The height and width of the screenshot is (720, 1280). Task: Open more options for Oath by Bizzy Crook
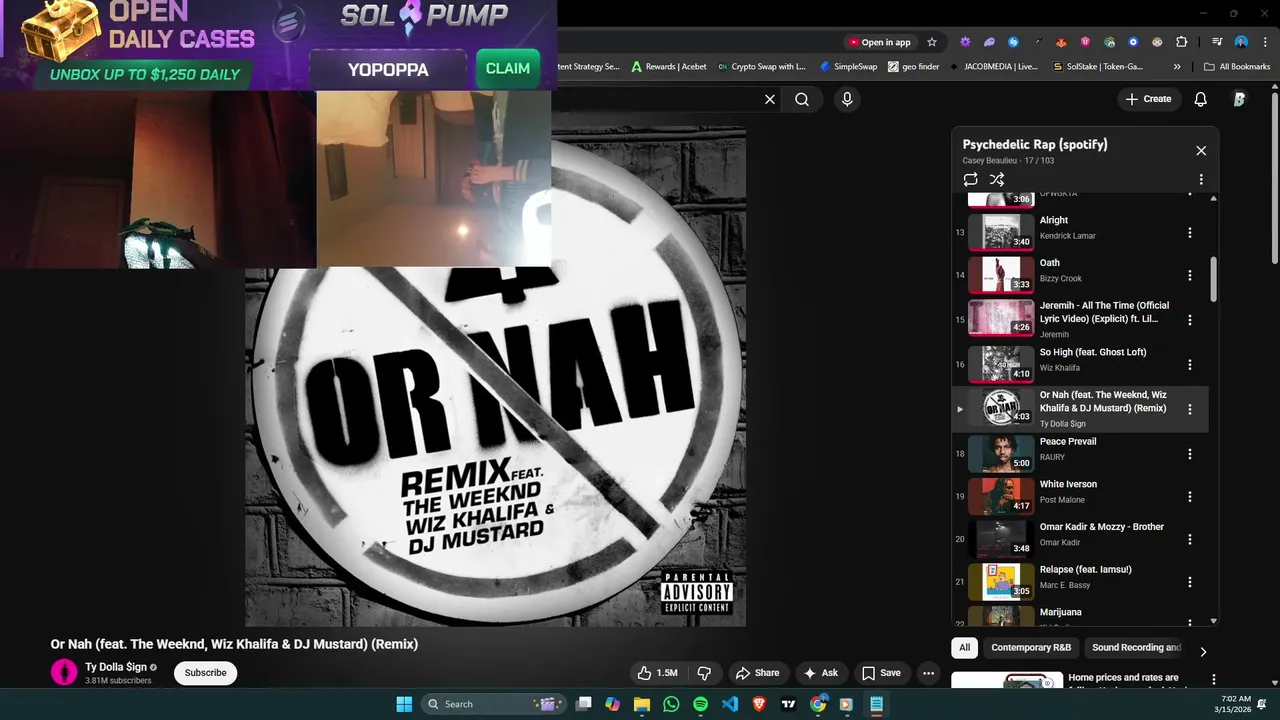pyautogui.click(x=1190, y=275)
